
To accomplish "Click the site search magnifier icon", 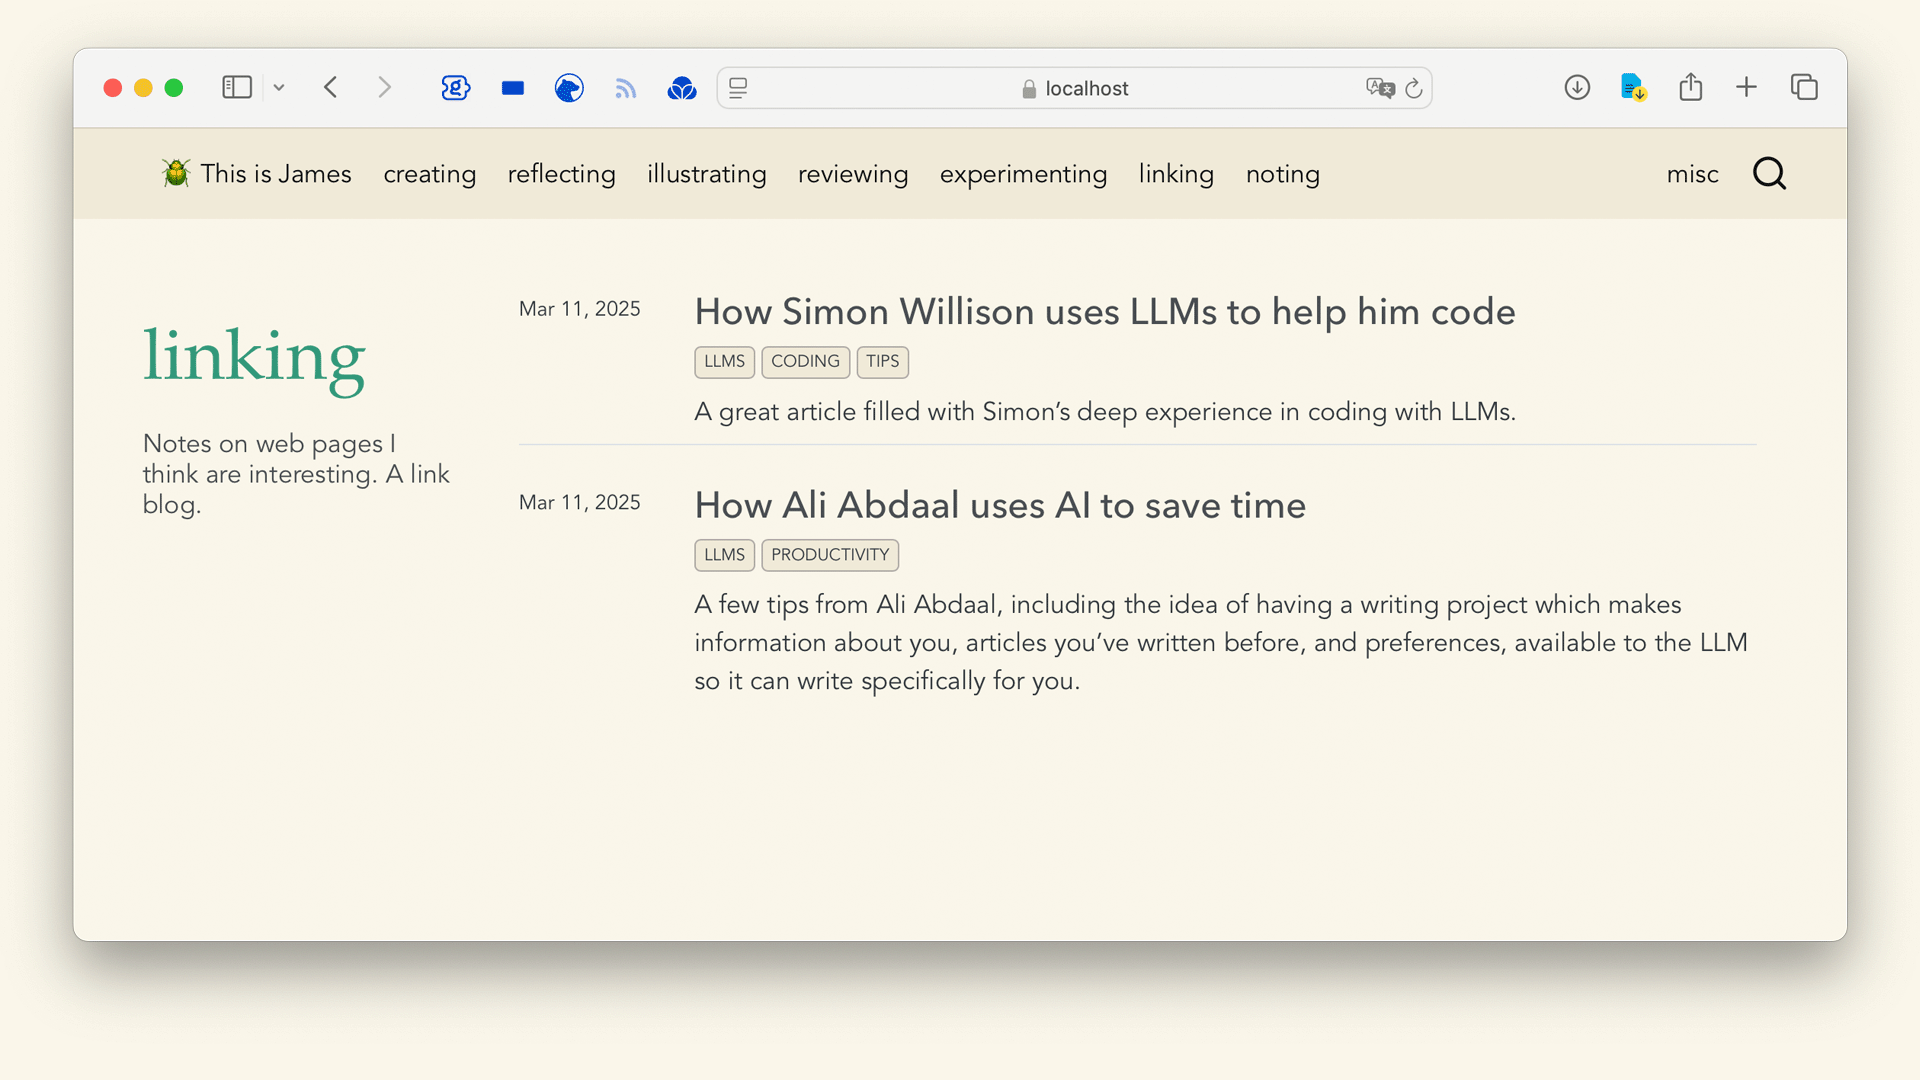I will point(1769,173).
